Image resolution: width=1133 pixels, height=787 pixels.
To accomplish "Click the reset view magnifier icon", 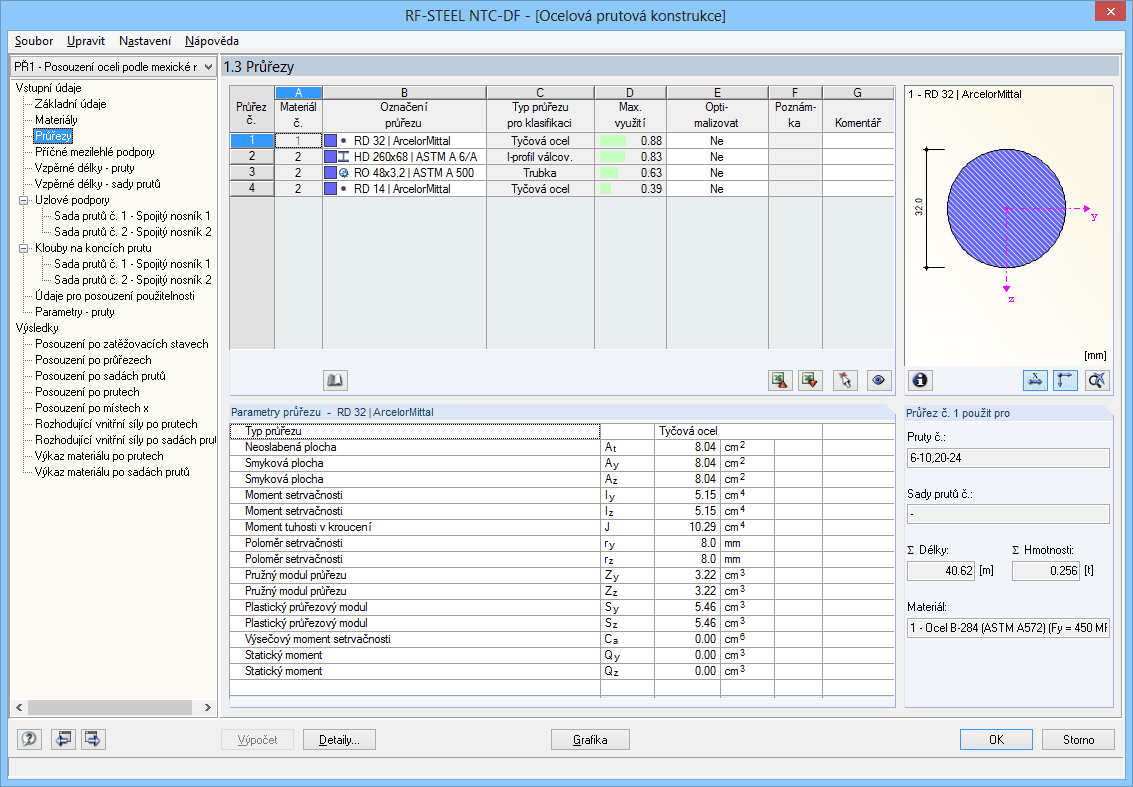I will pos(1097,380).
